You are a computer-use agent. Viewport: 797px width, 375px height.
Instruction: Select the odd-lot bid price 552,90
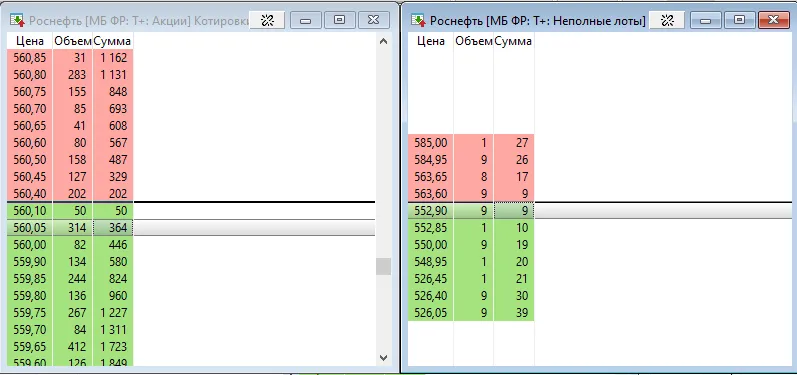431,211
